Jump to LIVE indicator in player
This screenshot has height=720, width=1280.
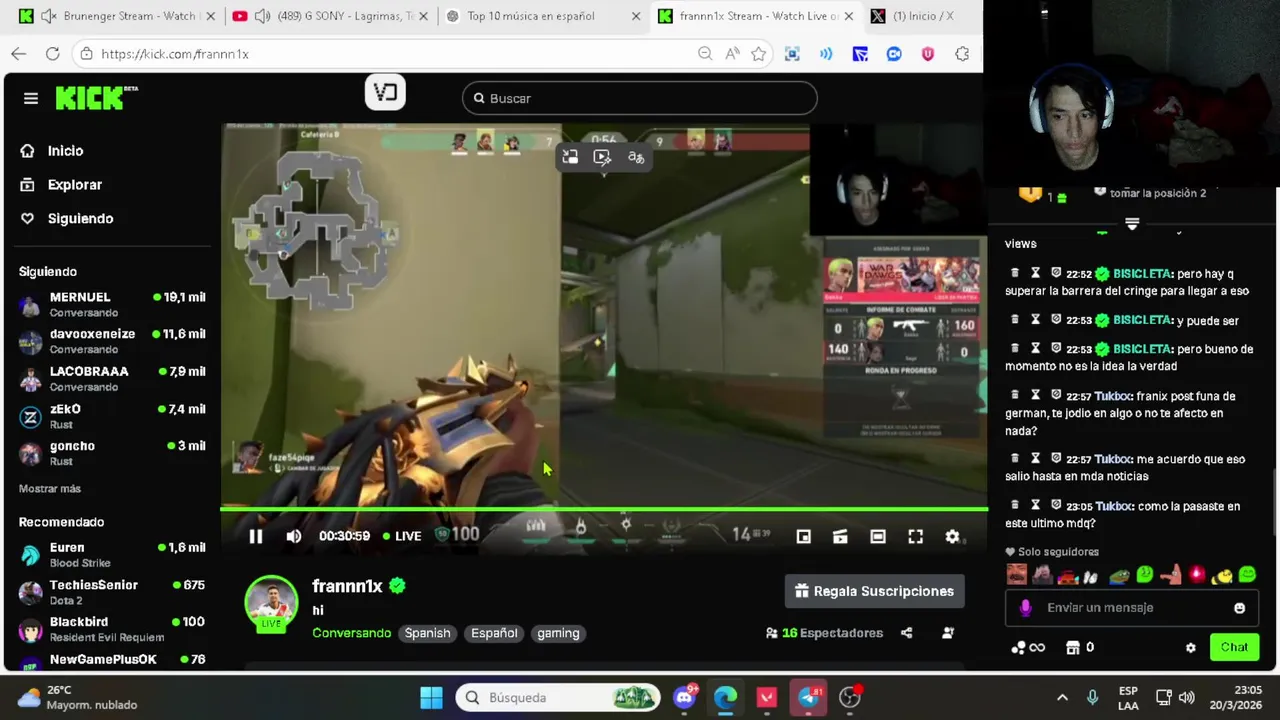point(401,537)
